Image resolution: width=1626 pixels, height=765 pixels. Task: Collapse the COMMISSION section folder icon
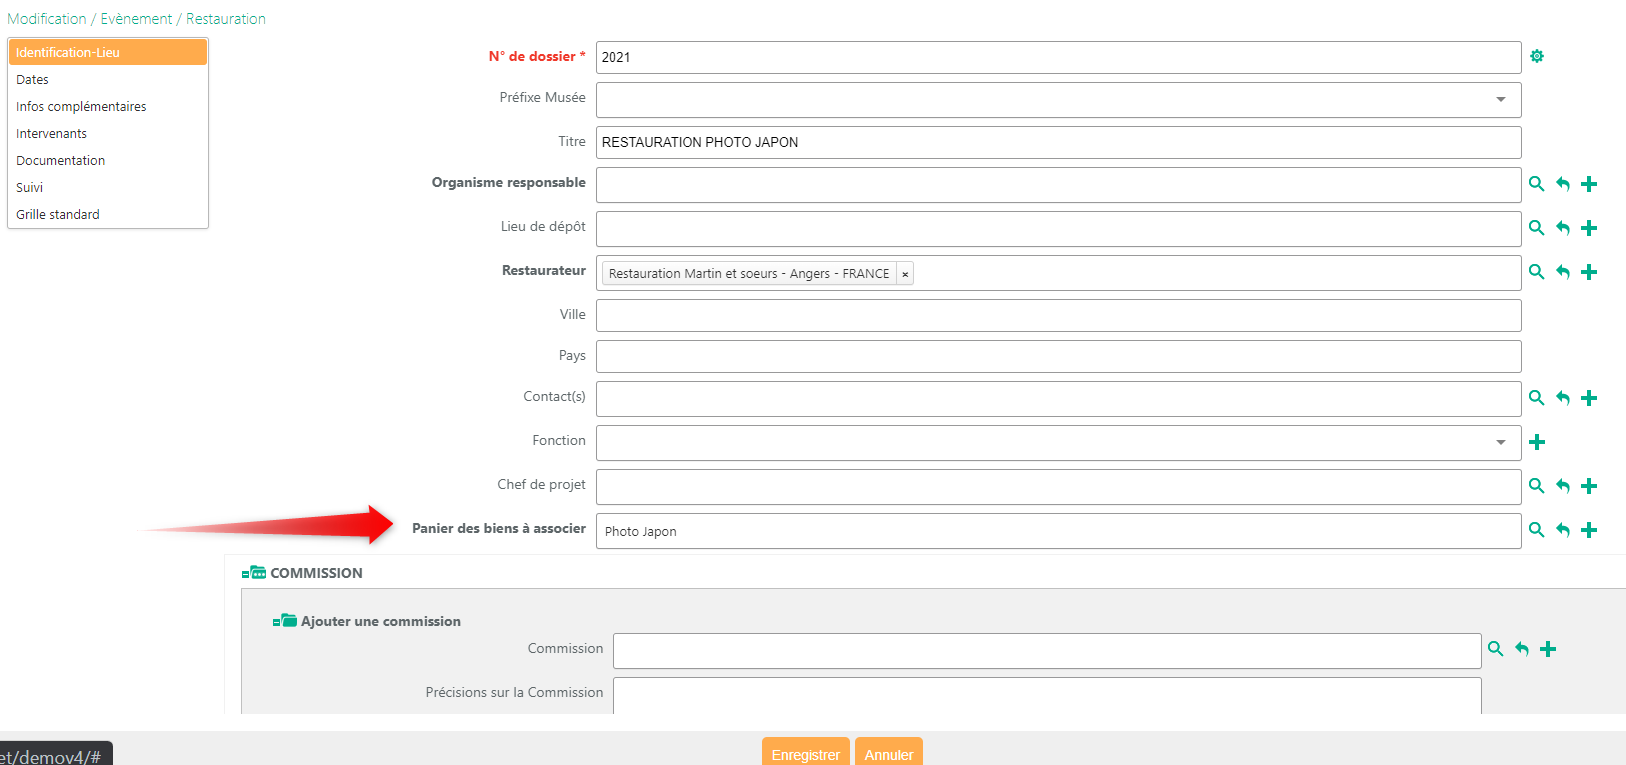pyautogui.click(x=254, y=573)
